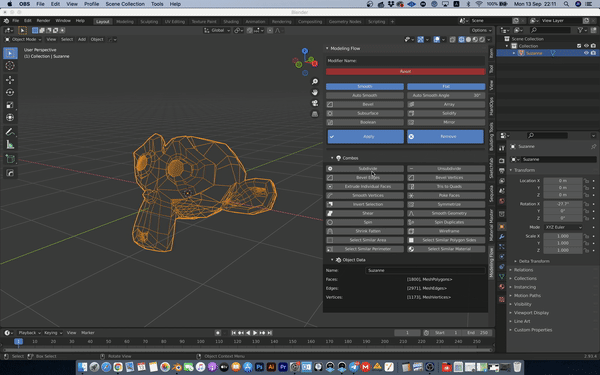
Task: Open Blender File menu
Action: tap(15, 21)
